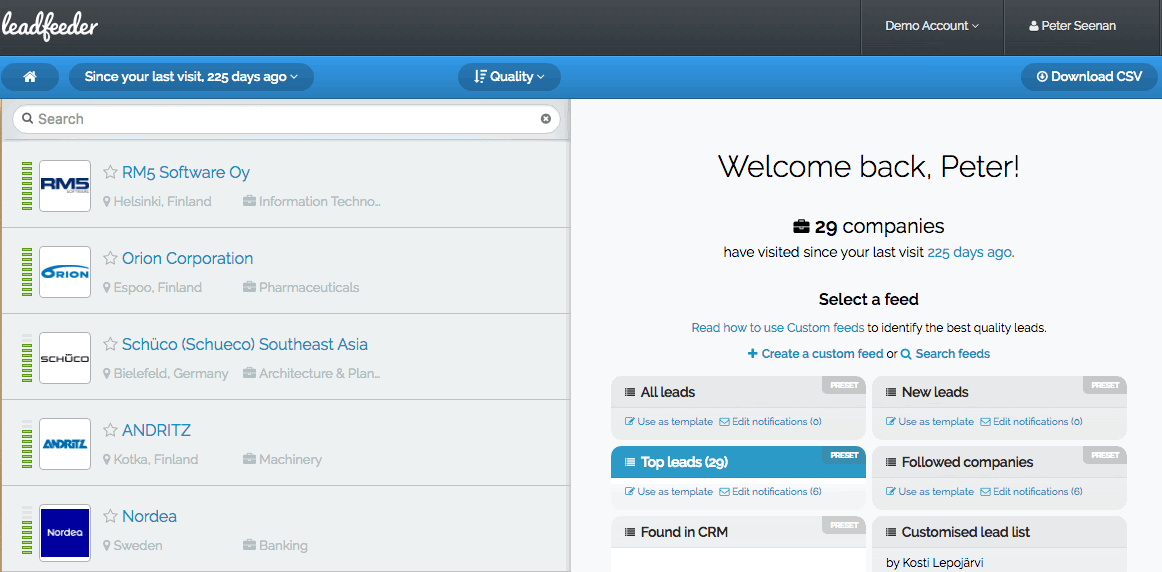Click Create a custom feed link

click(x=815, y=354)
